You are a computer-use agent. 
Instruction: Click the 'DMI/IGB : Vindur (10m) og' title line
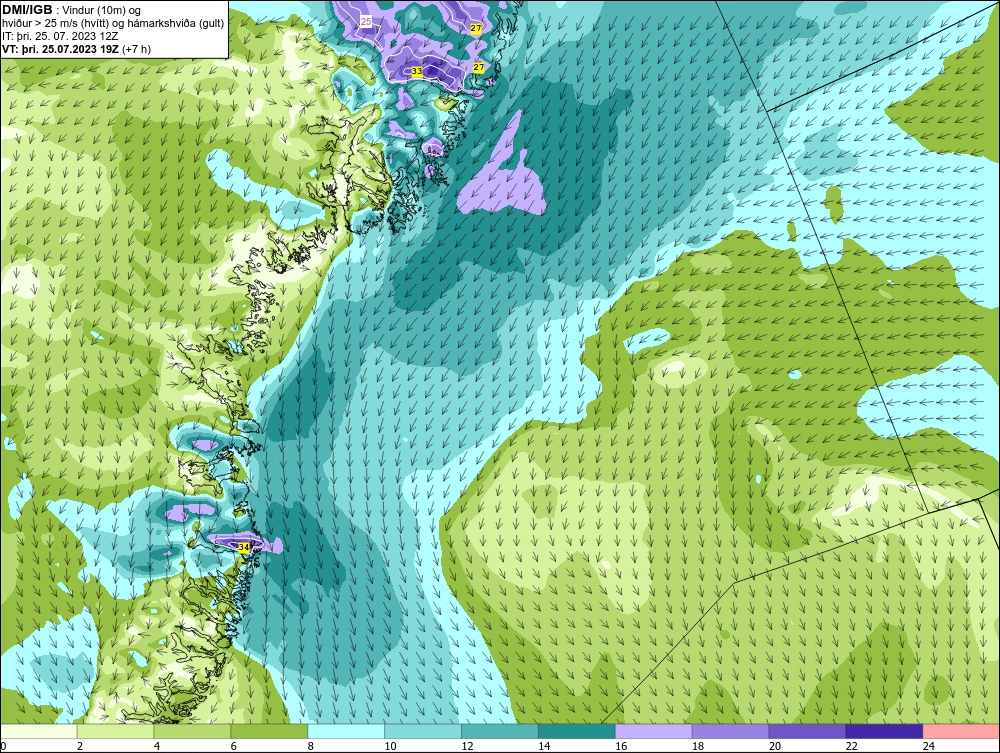point(71,10)
